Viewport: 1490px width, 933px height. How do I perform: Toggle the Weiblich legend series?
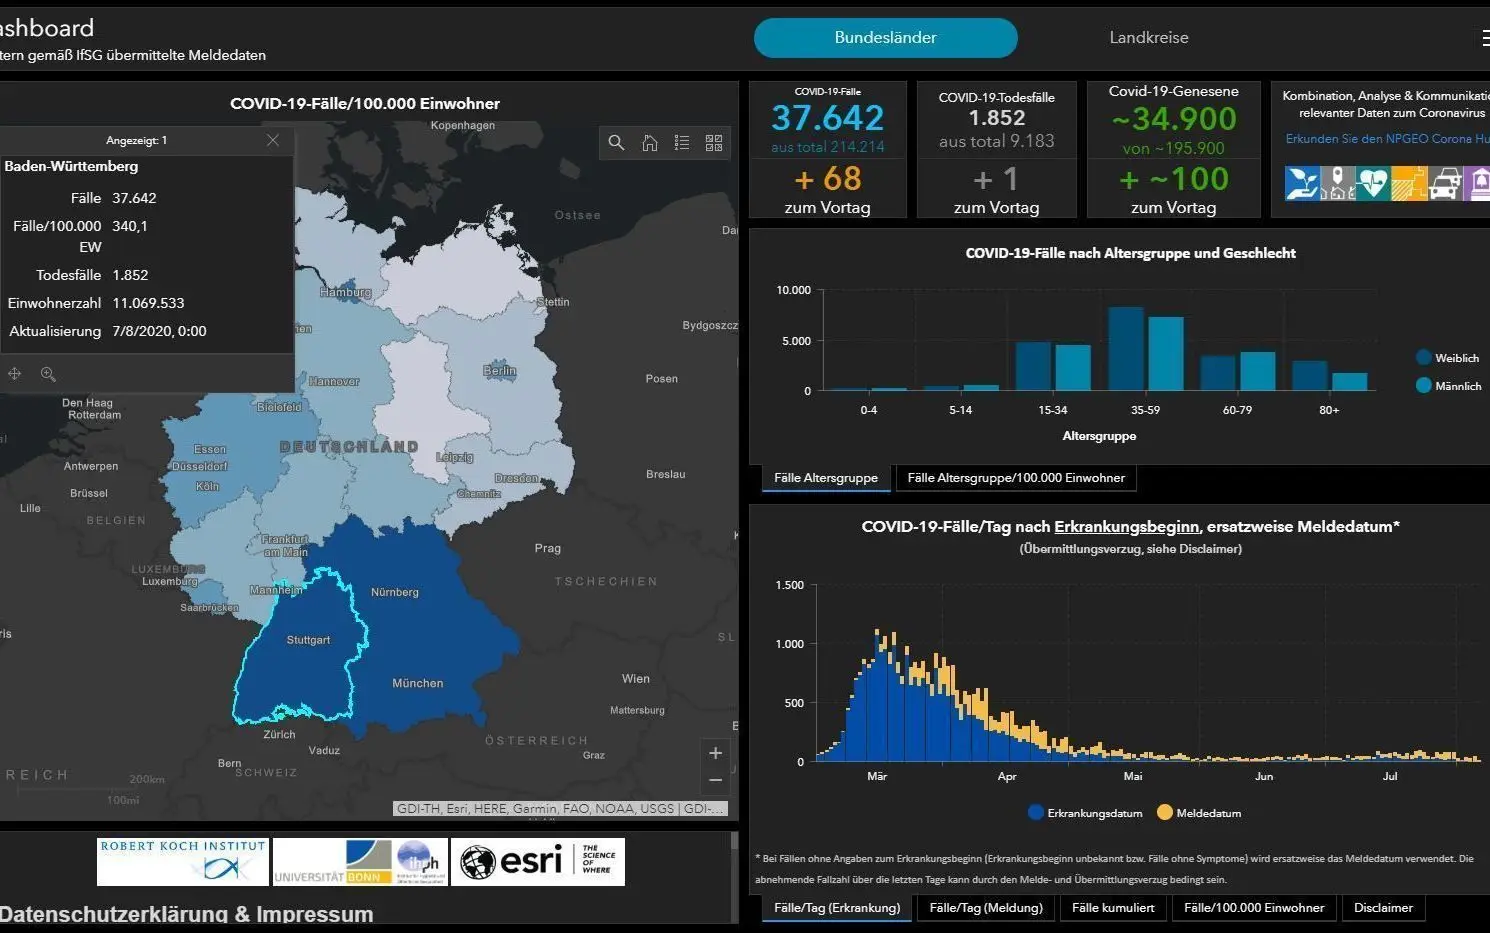(1447, 358)
